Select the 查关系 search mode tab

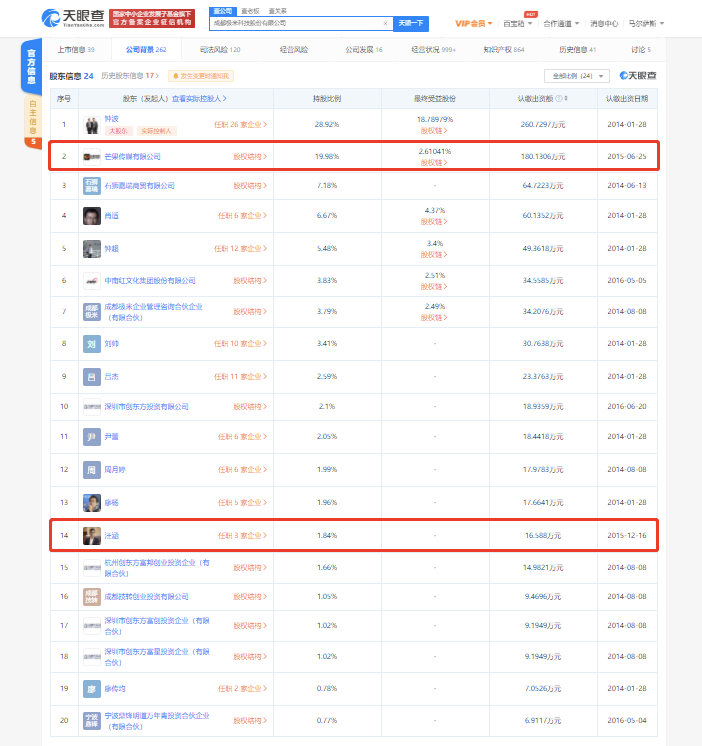coord(278,11)
